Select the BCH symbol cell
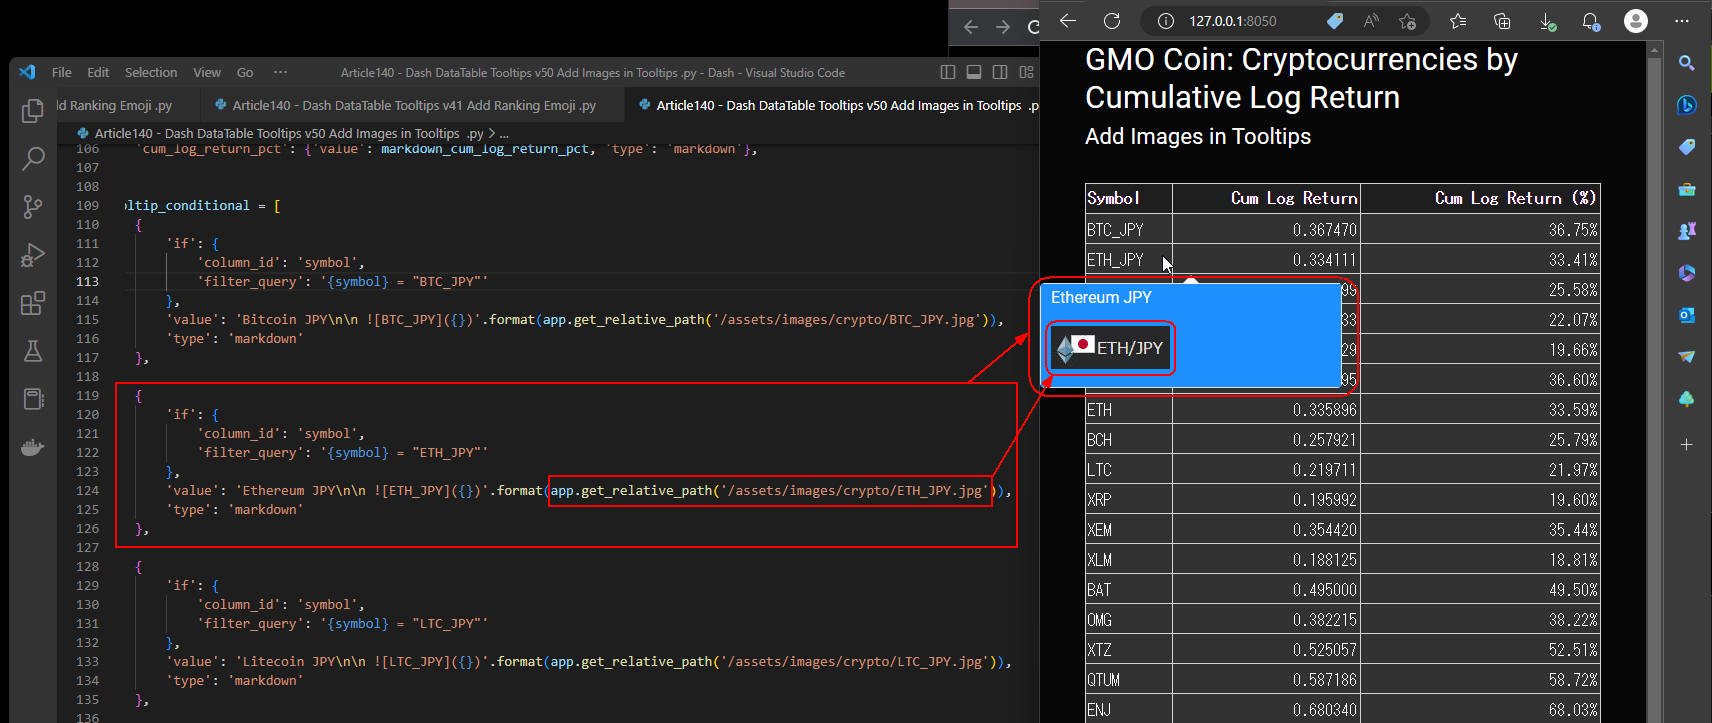 1129,439
